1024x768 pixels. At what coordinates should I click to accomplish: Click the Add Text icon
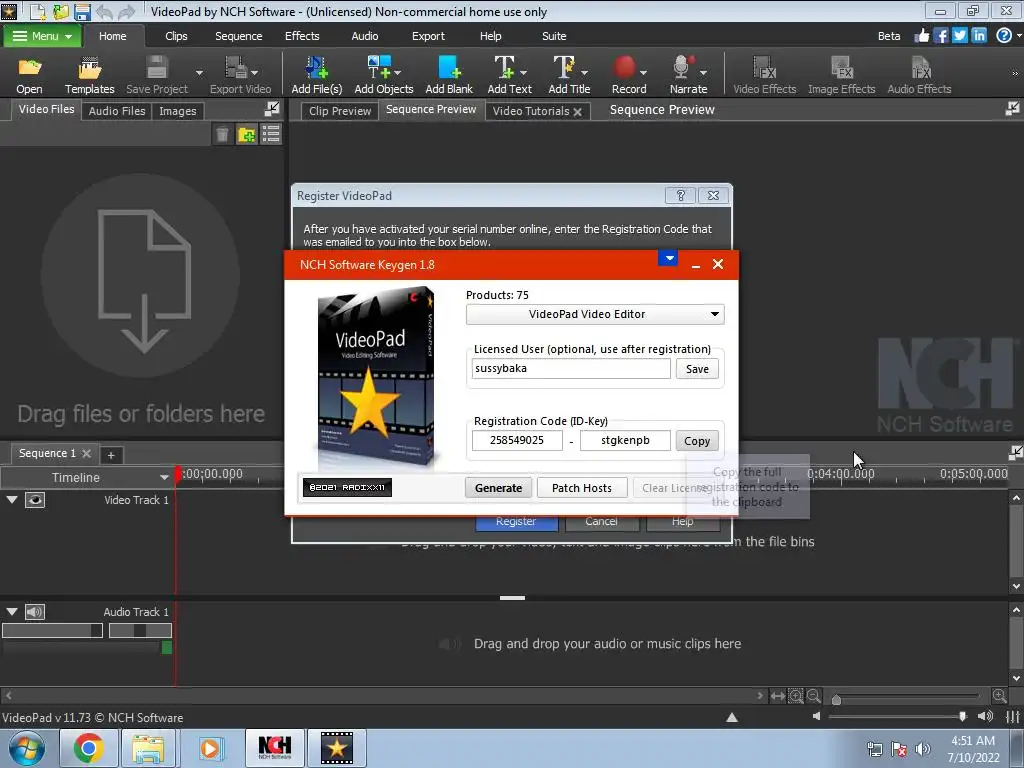point(504,67)
